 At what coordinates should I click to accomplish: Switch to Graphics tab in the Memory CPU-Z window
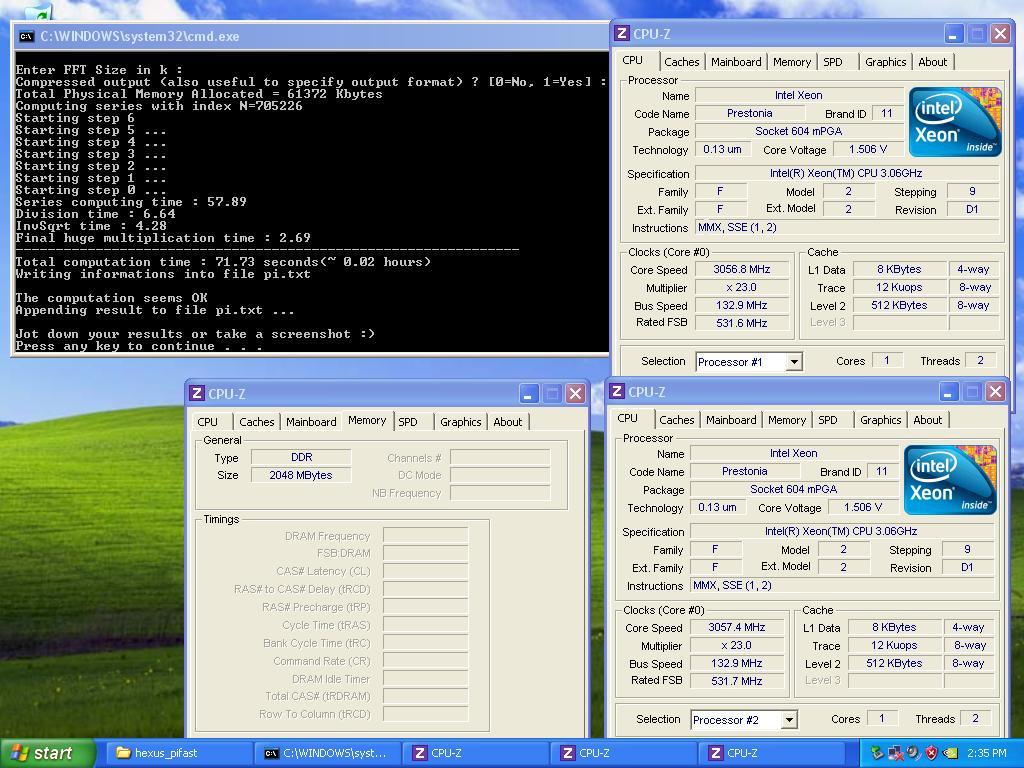pyautogui.click(x=460, y=422)
